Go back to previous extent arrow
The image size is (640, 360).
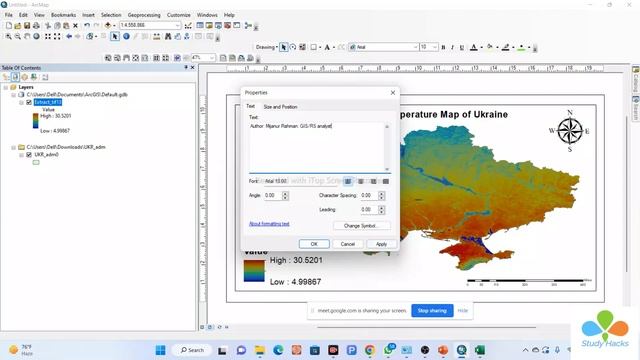tap(69, 36)
